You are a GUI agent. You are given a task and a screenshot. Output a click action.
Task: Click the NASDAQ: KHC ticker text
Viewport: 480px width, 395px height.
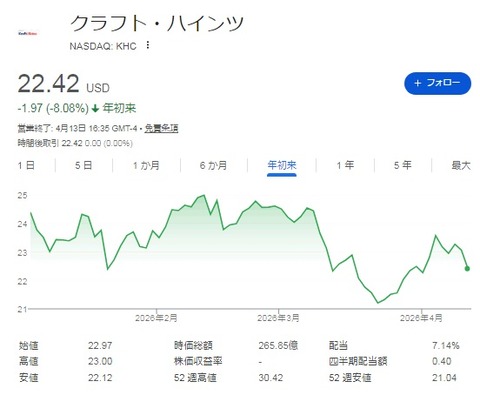click(x=103, y=46)
